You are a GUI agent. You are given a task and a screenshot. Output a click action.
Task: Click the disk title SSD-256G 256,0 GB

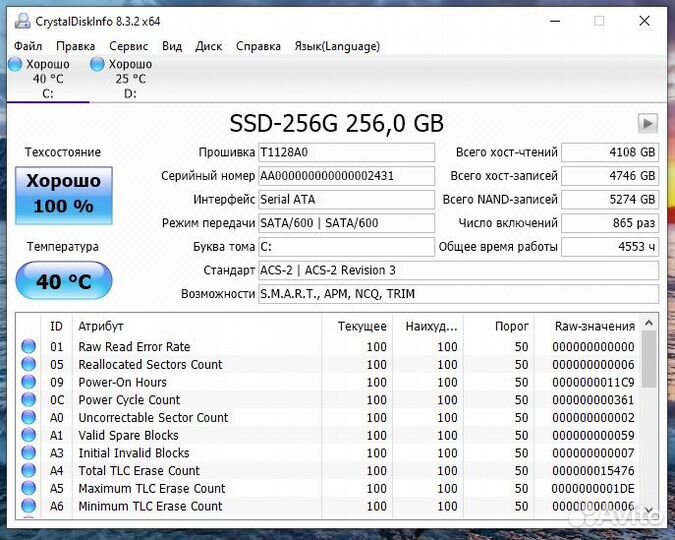(x=336, y=124)
